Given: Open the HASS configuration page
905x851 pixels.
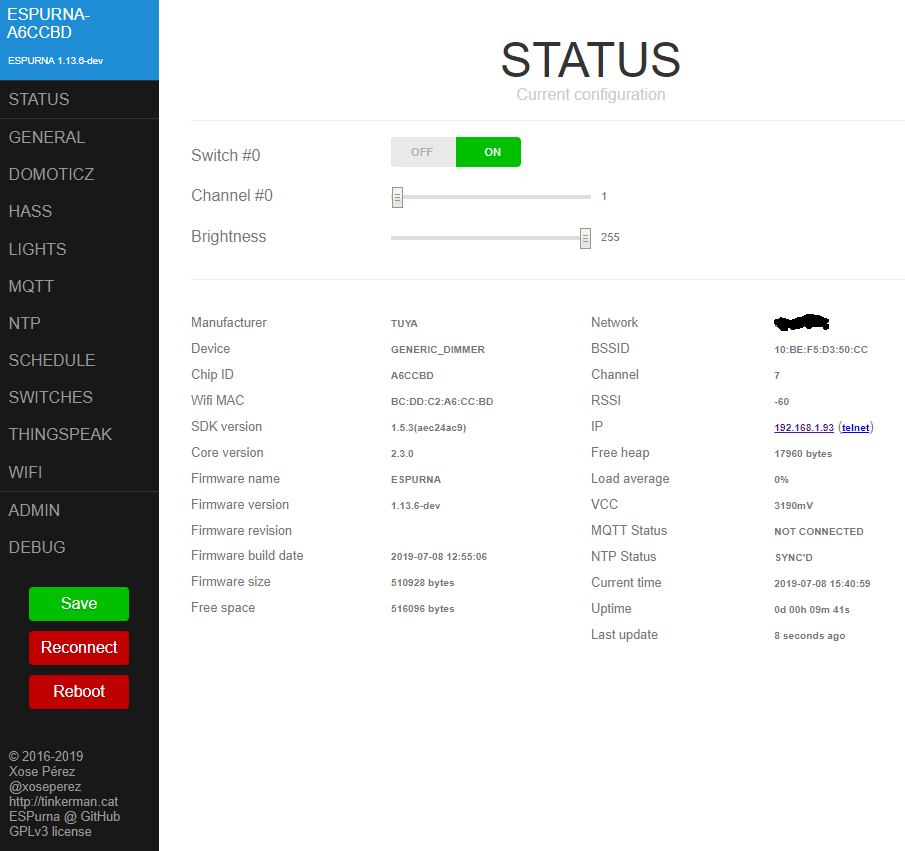Looking at the screenshot, I should pos(79,211).
